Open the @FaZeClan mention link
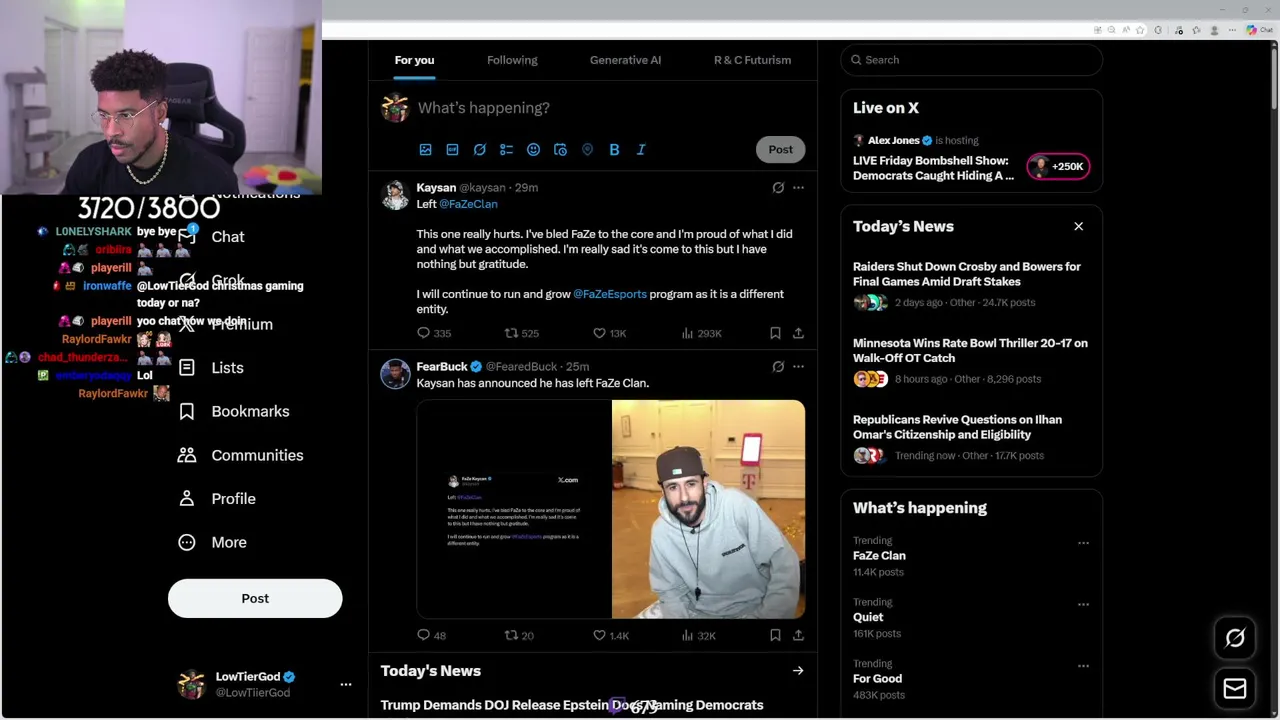This screenshot has height=720, width=1280. [468, 204]
